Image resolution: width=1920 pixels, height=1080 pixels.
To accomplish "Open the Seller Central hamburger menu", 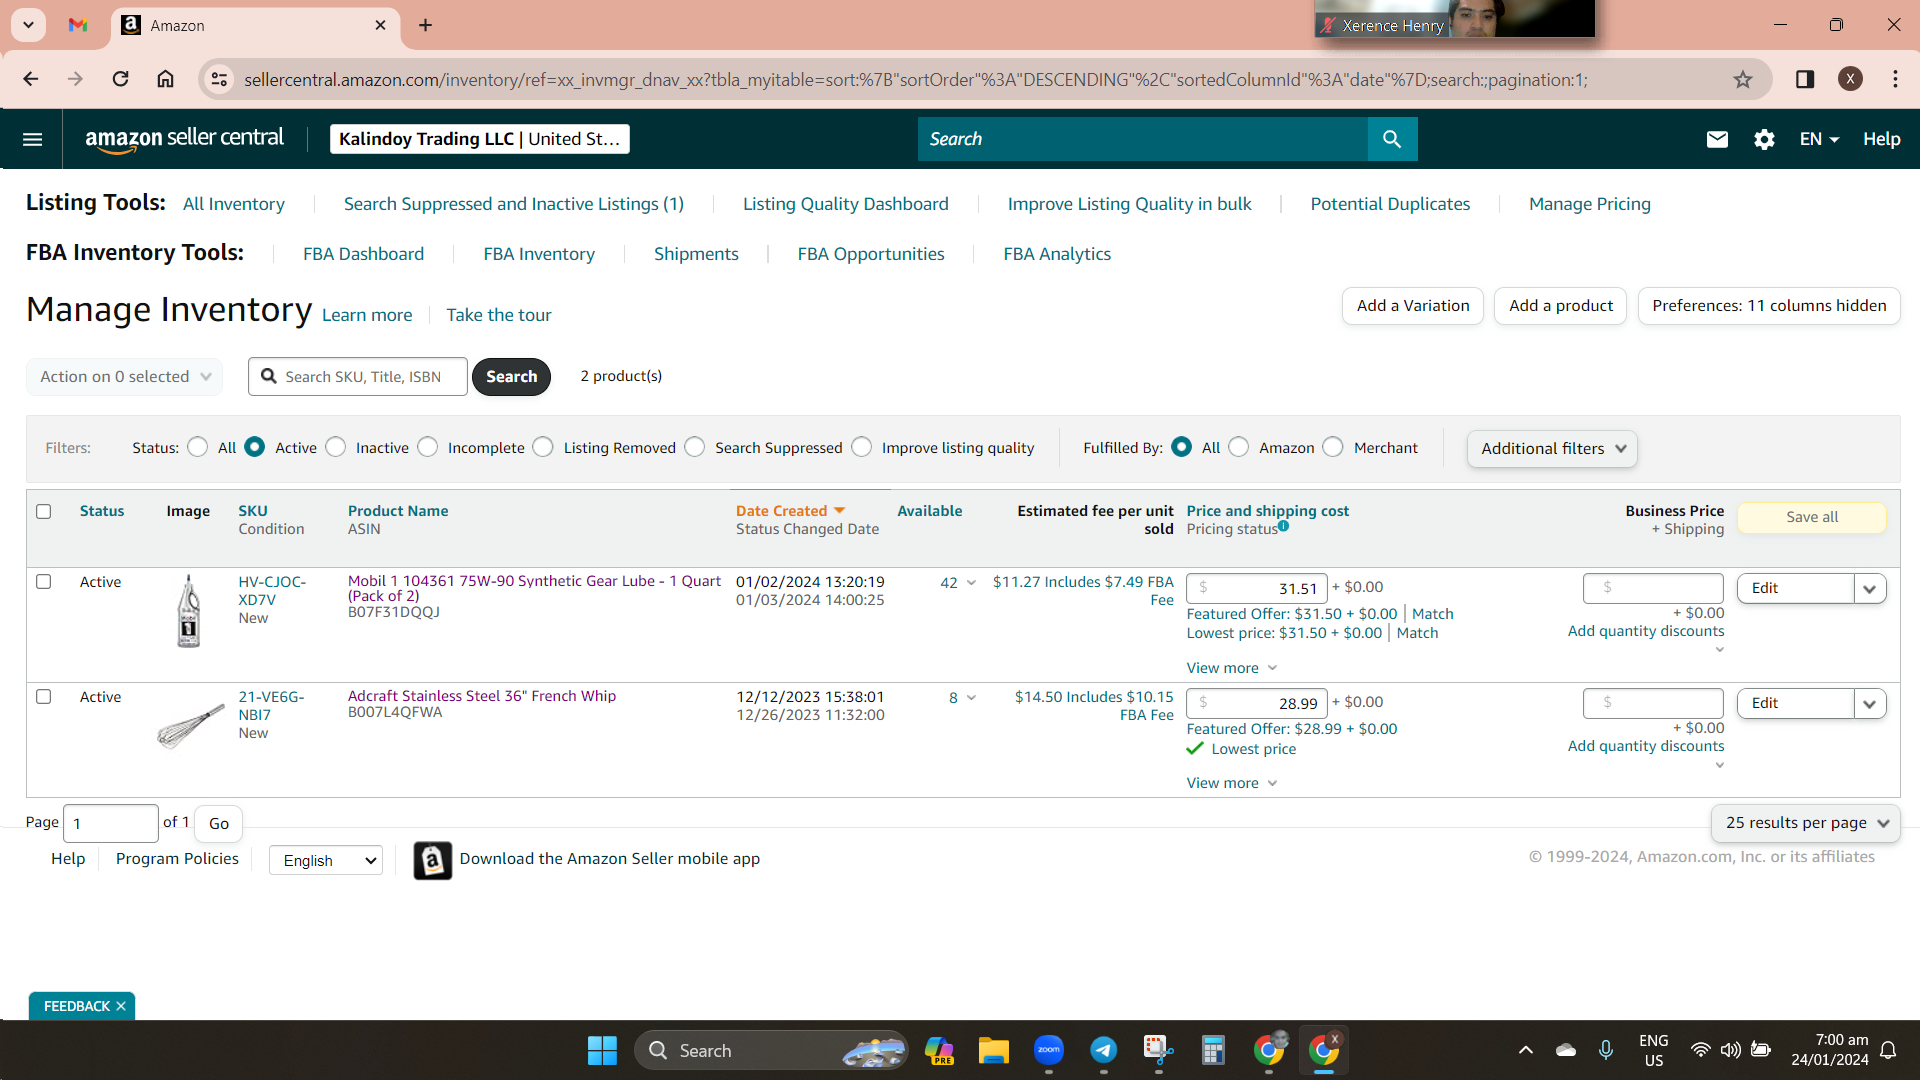I will point(32,139).
